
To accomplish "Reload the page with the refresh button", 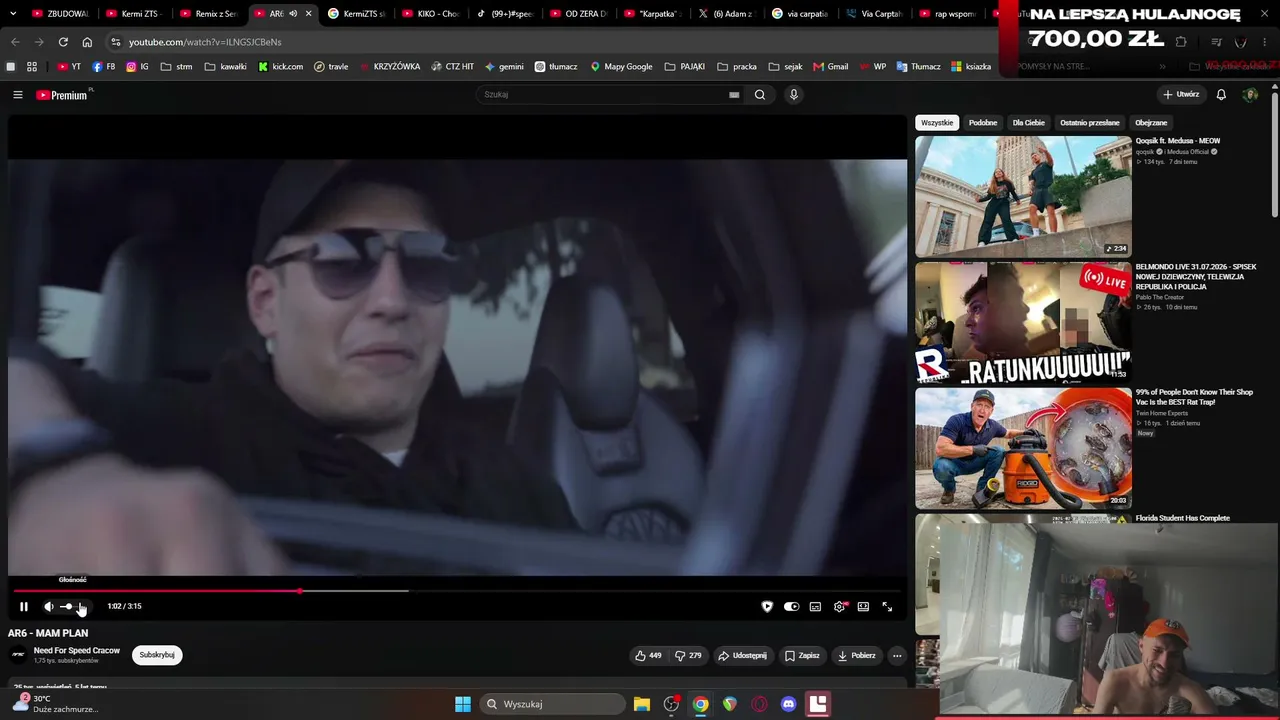I will click(63, 42).
